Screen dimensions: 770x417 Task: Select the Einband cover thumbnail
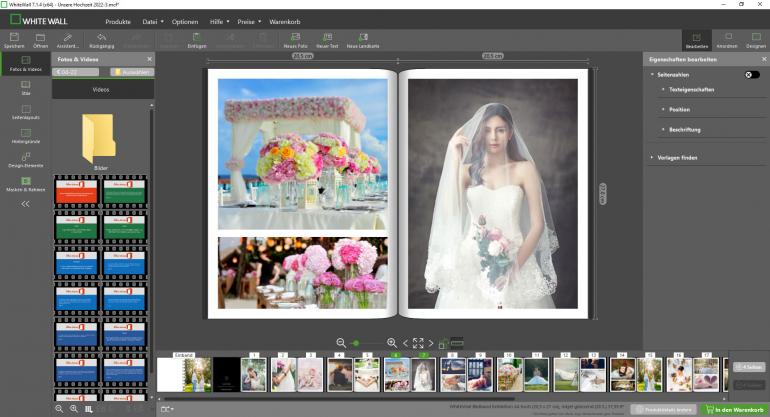coord(184,375)
